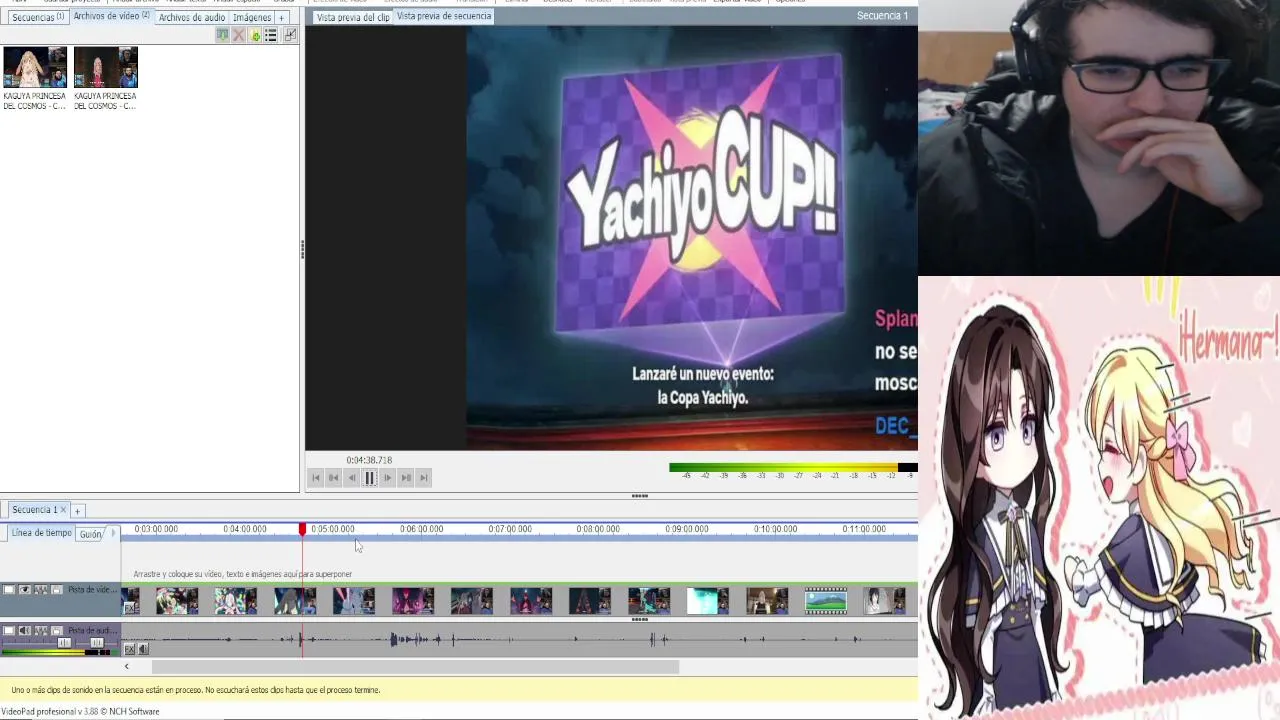Screen dimensions: 1280x720
Task: Jump to the start of the sequence
Action: coord(316,478)
